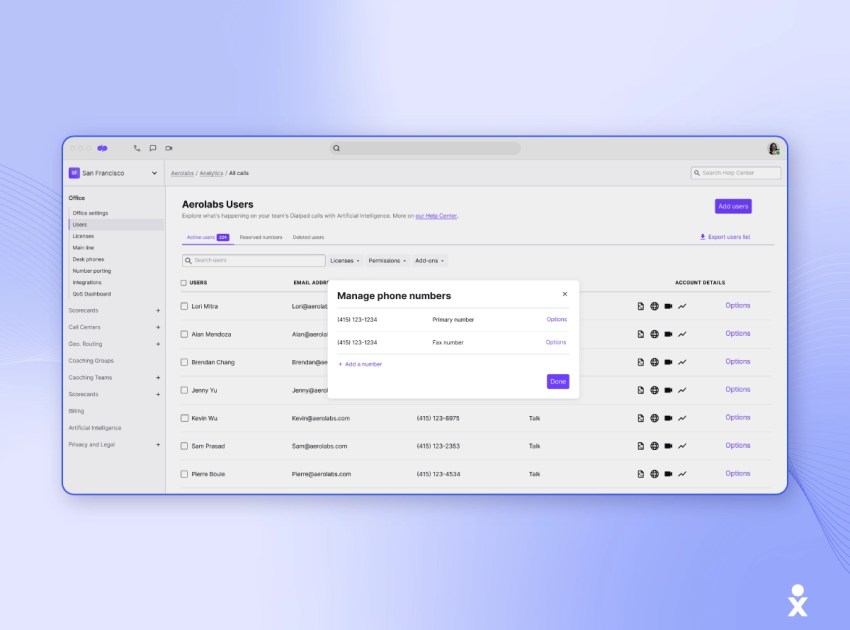
Task: Open the video icon in Jenny Yu's account details
Action: [668, 389]
